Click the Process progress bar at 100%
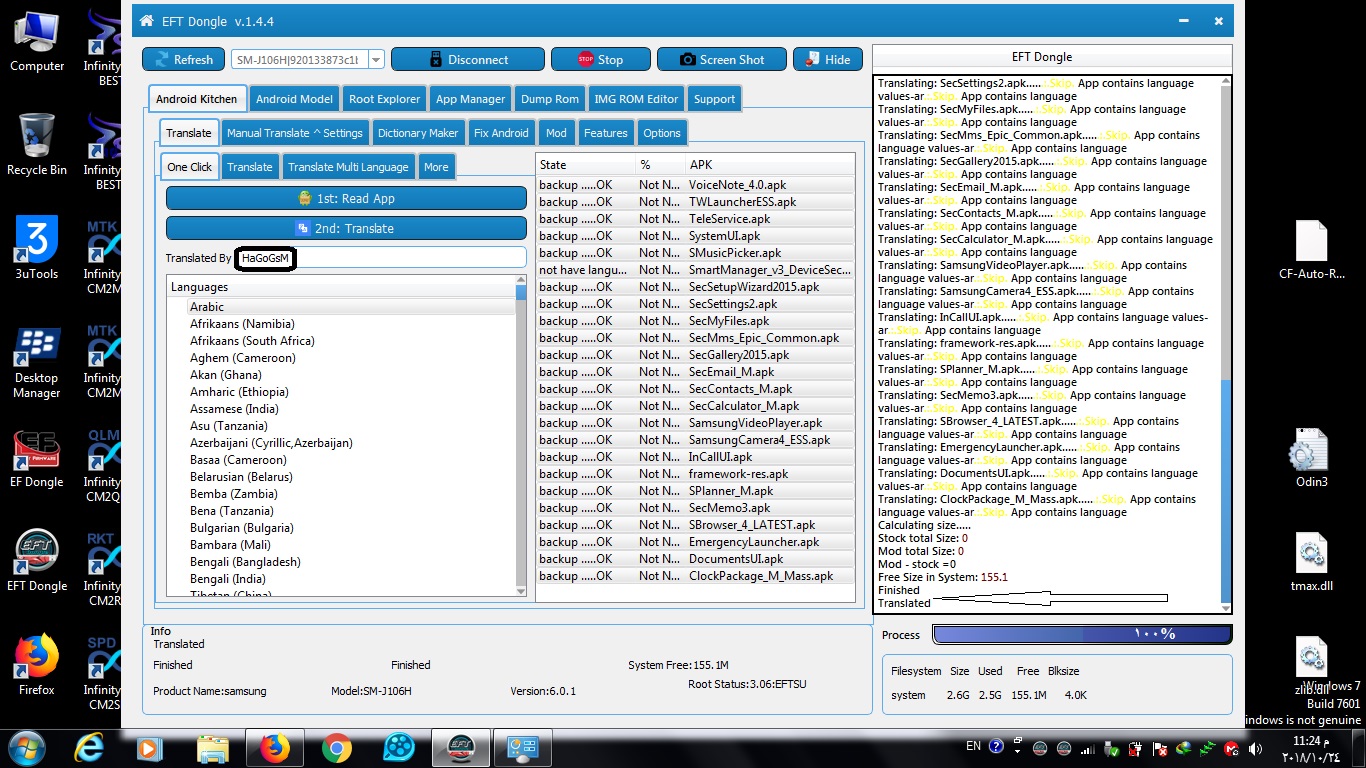 click(x=1082, y=634)
